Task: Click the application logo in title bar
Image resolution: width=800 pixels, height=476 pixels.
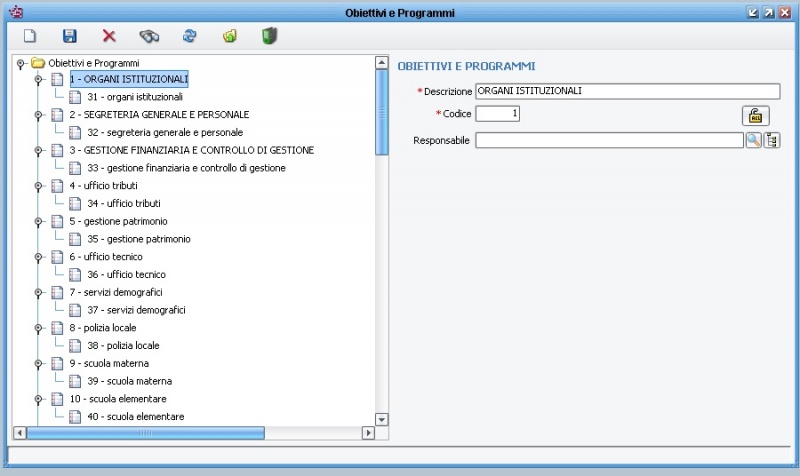Action: 16,12
